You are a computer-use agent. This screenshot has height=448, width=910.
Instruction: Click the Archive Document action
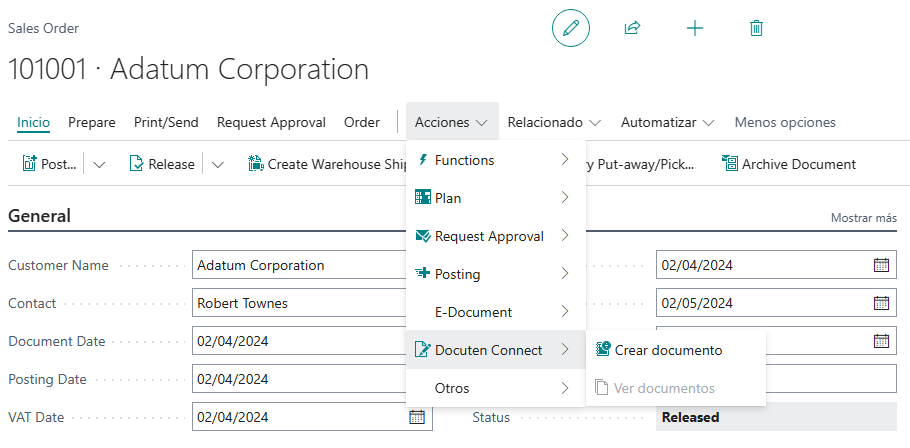coord(788,164)
